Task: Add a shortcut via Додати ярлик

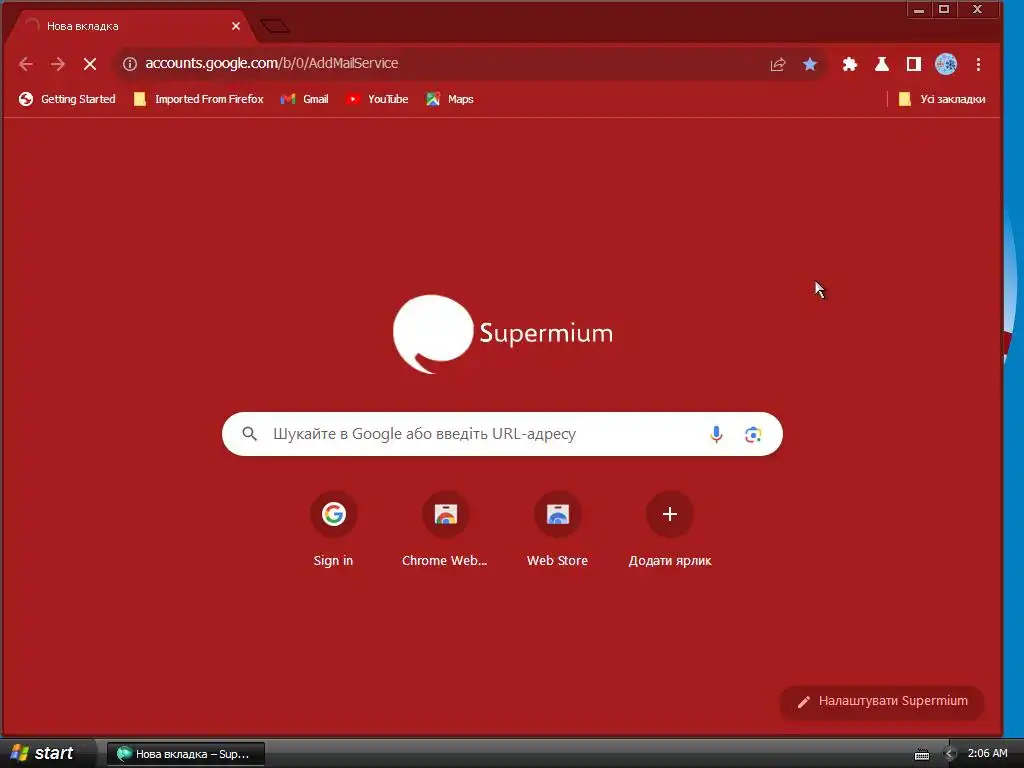Action: pos(669,529)
